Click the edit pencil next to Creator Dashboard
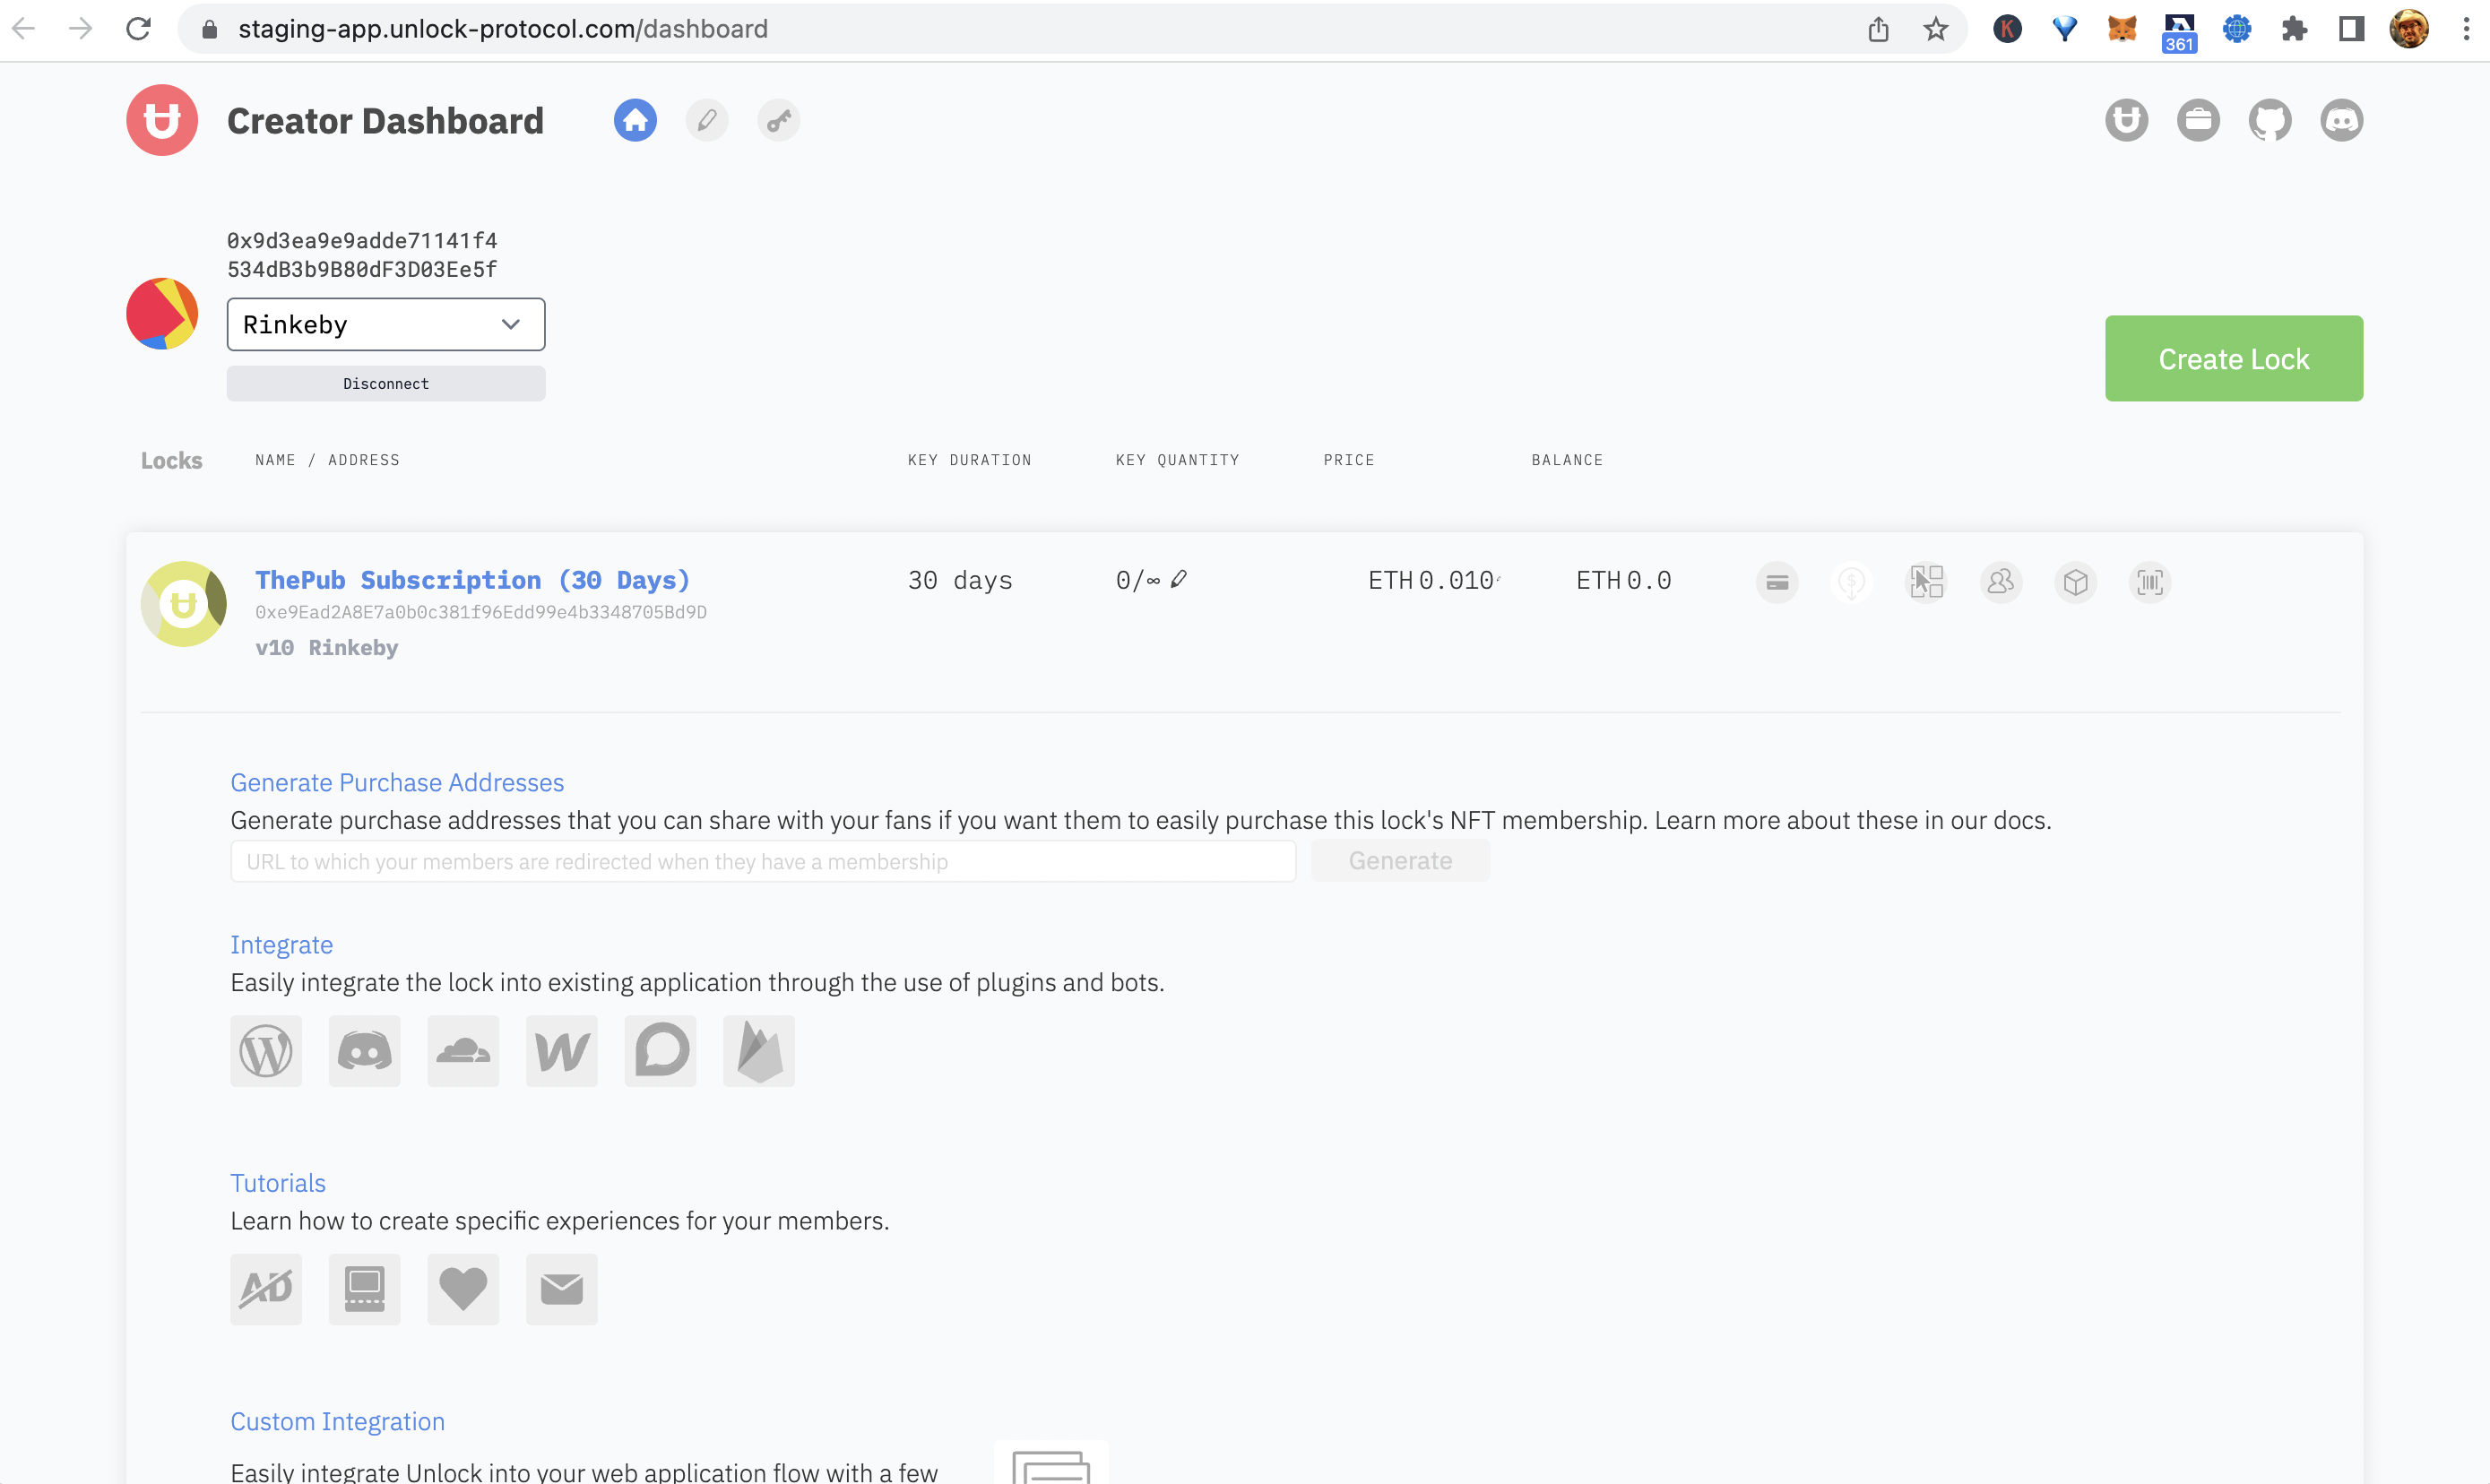 pos(707,120)
